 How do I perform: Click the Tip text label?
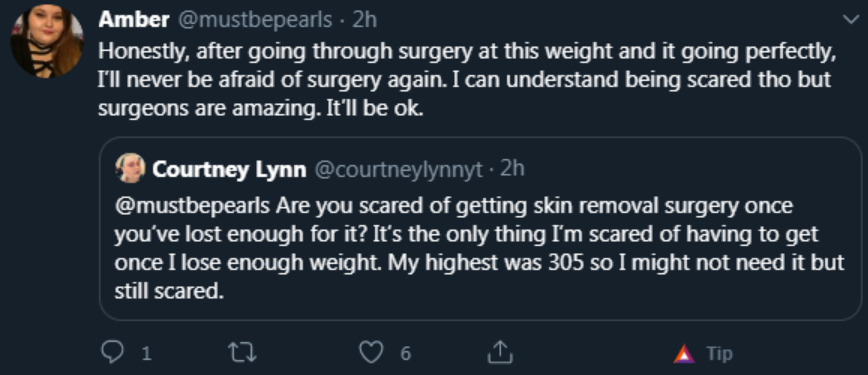pos(719,353)
